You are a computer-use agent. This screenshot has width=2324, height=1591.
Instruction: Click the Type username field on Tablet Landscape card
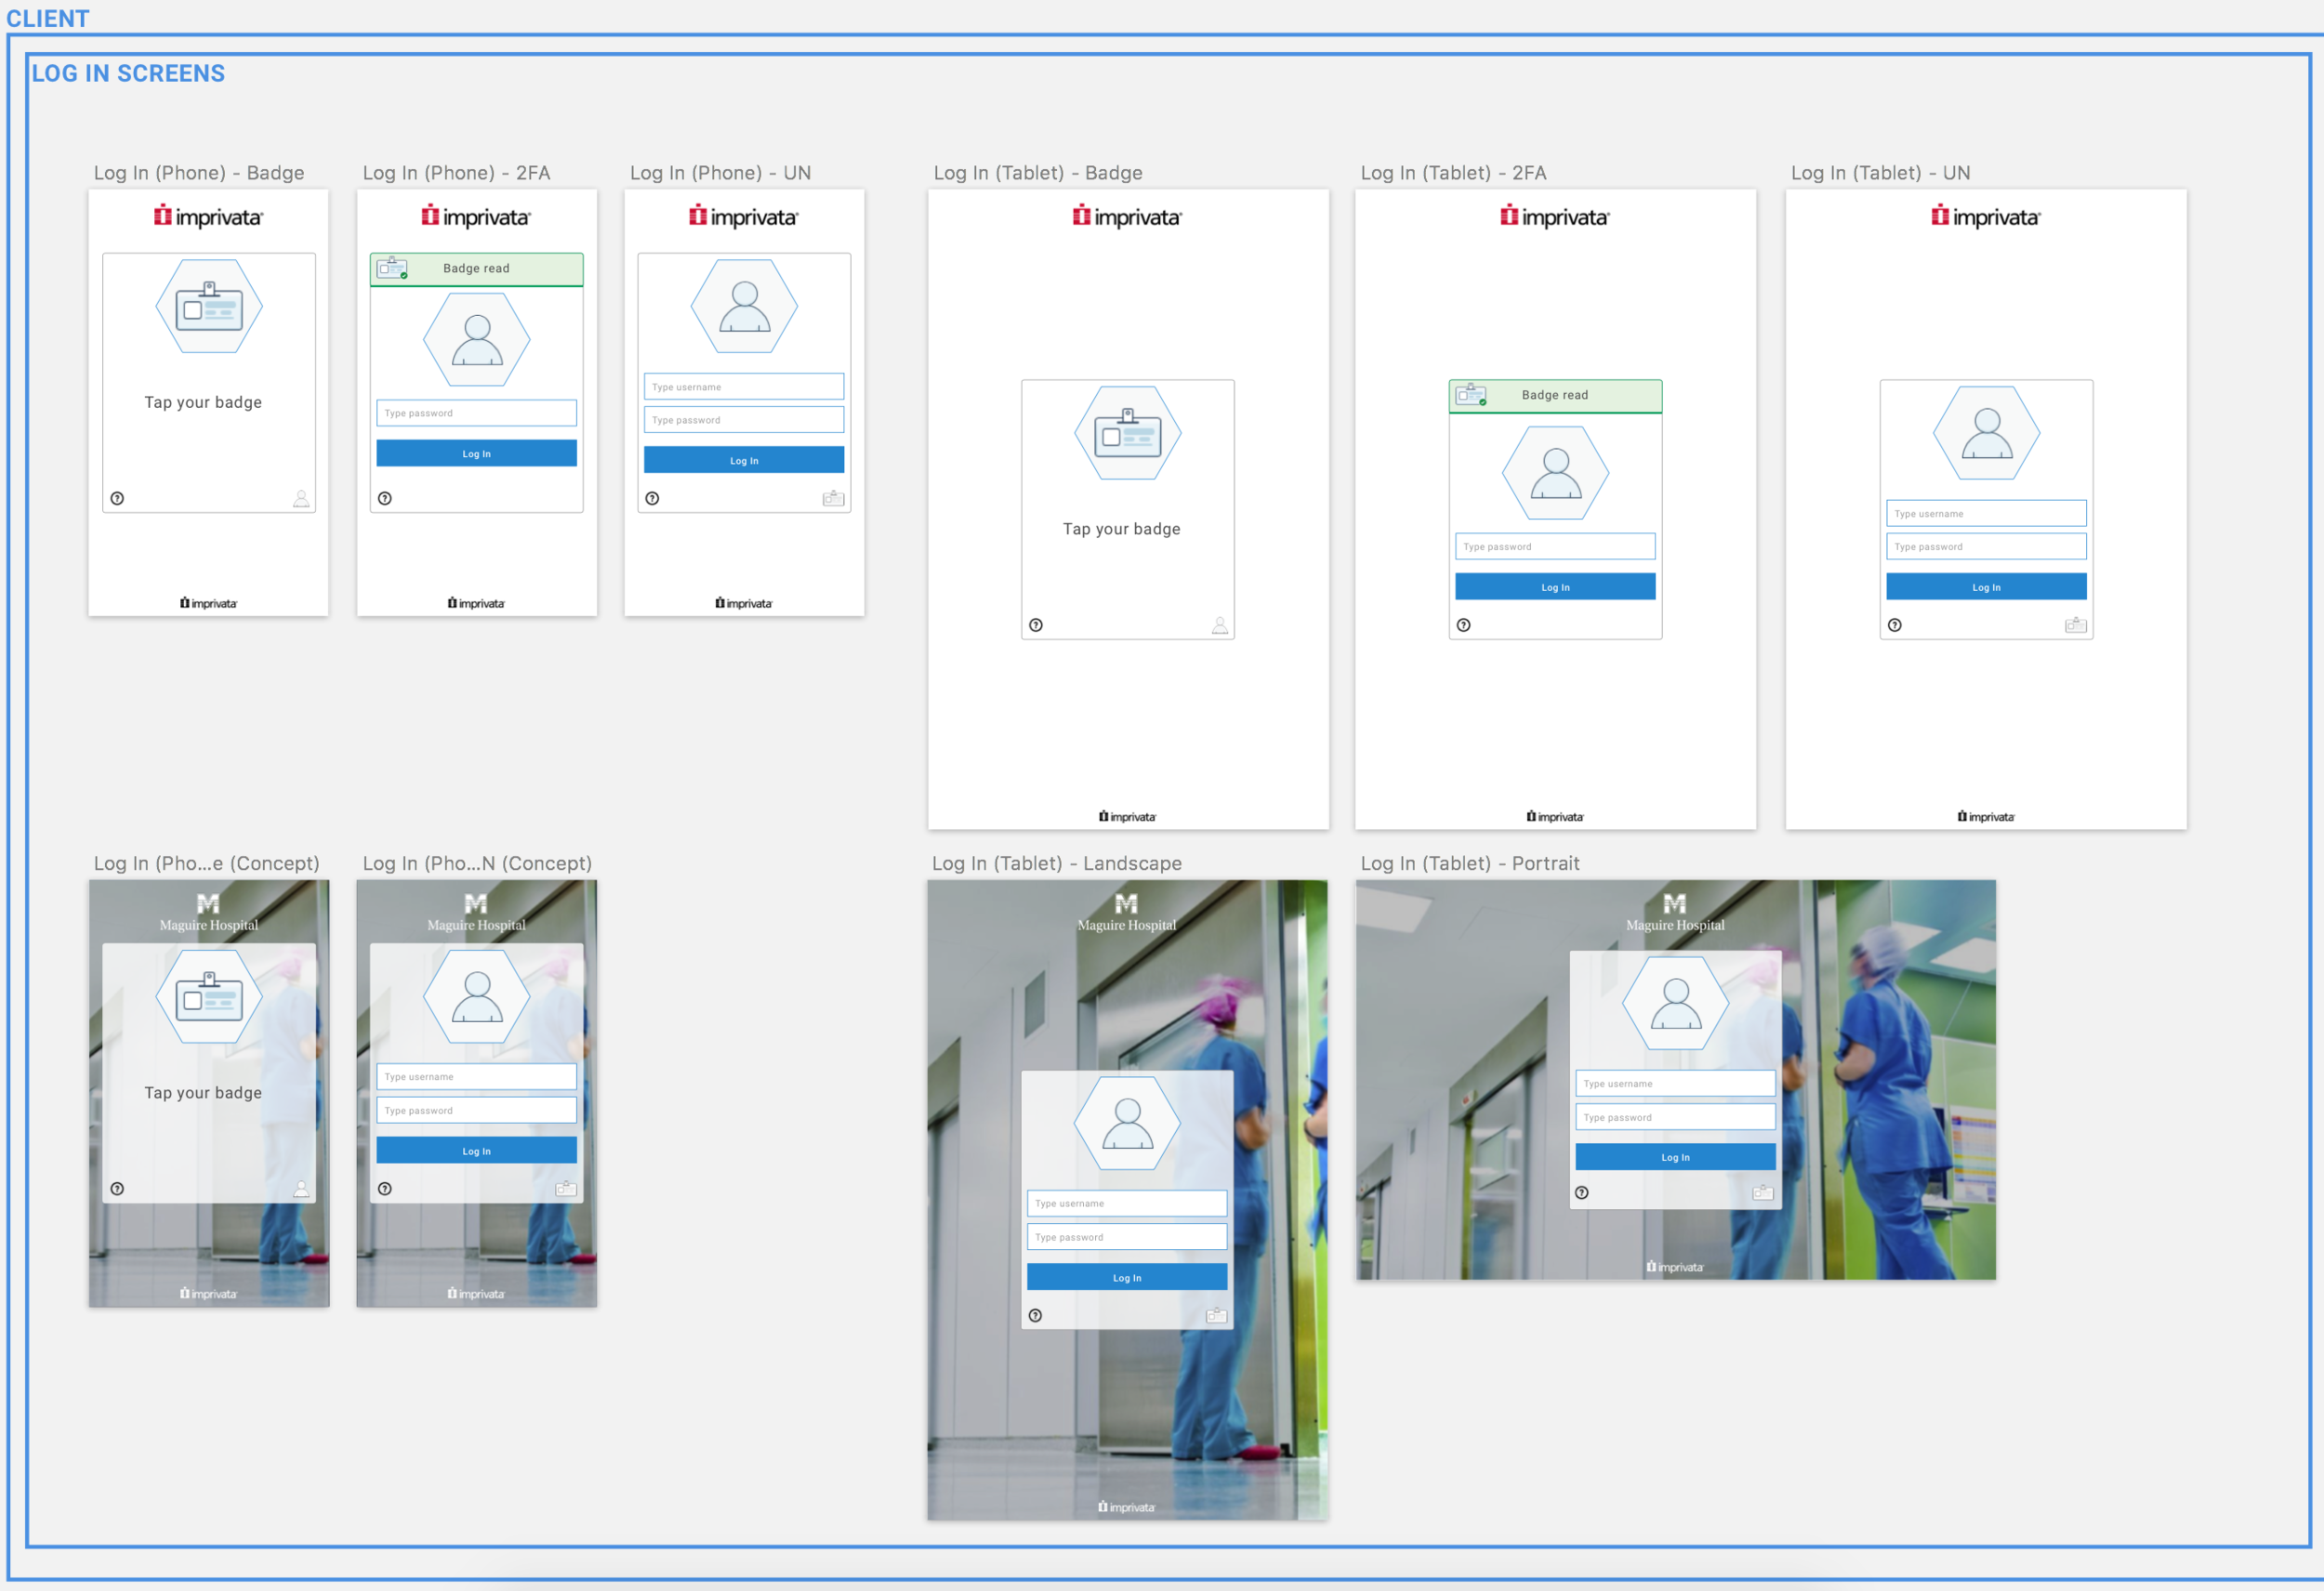tap(1127, 1203)
